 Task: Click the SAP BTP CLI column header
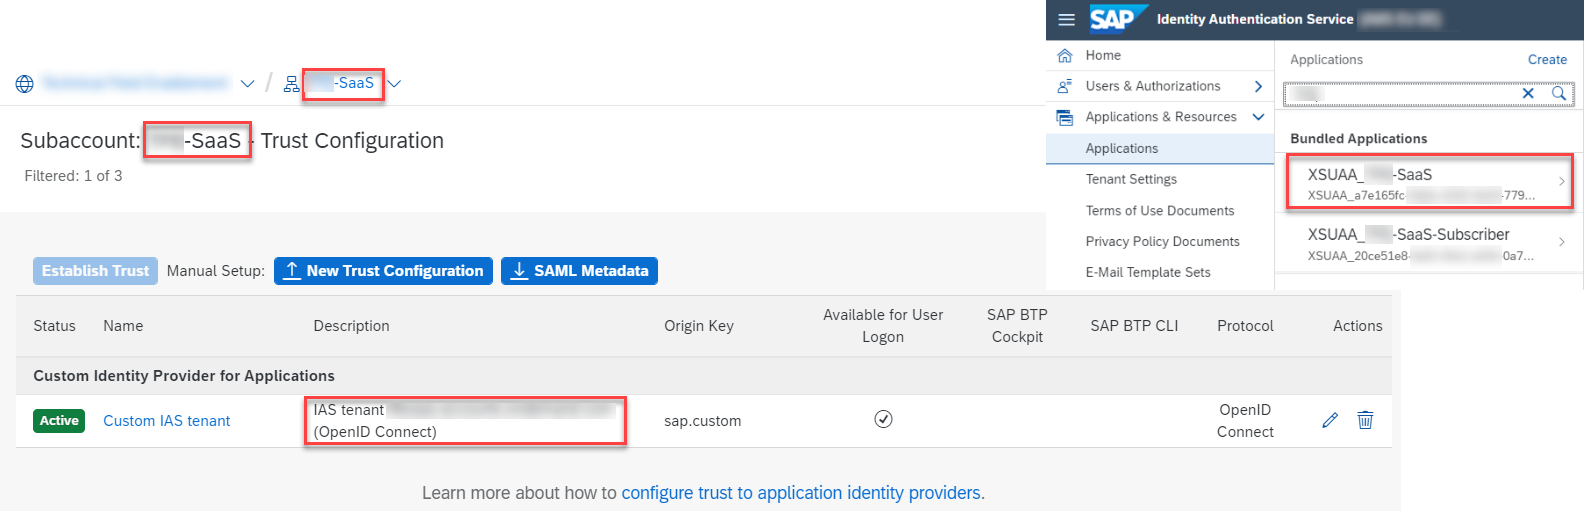(1134, 326)
